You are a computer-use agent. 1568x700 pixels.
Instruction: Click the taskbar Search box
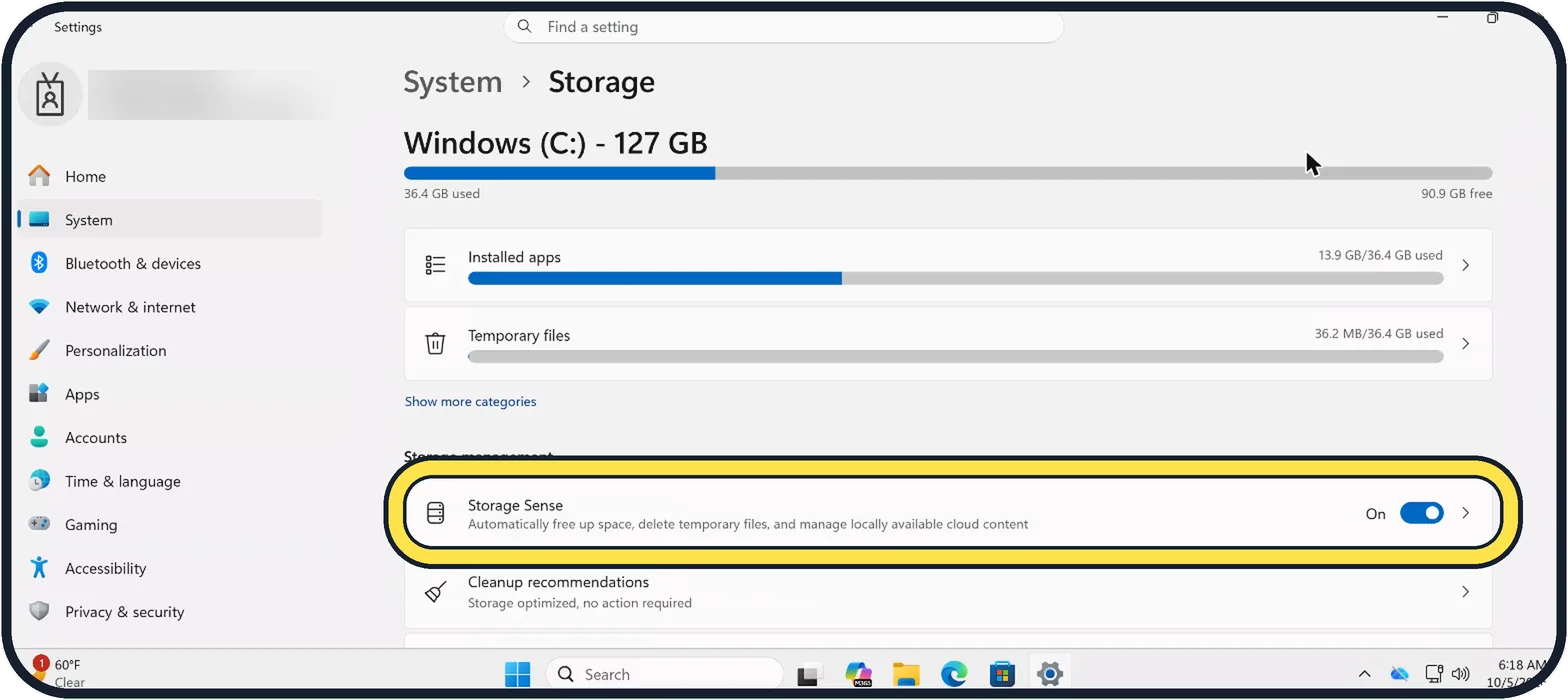(663, 674)
